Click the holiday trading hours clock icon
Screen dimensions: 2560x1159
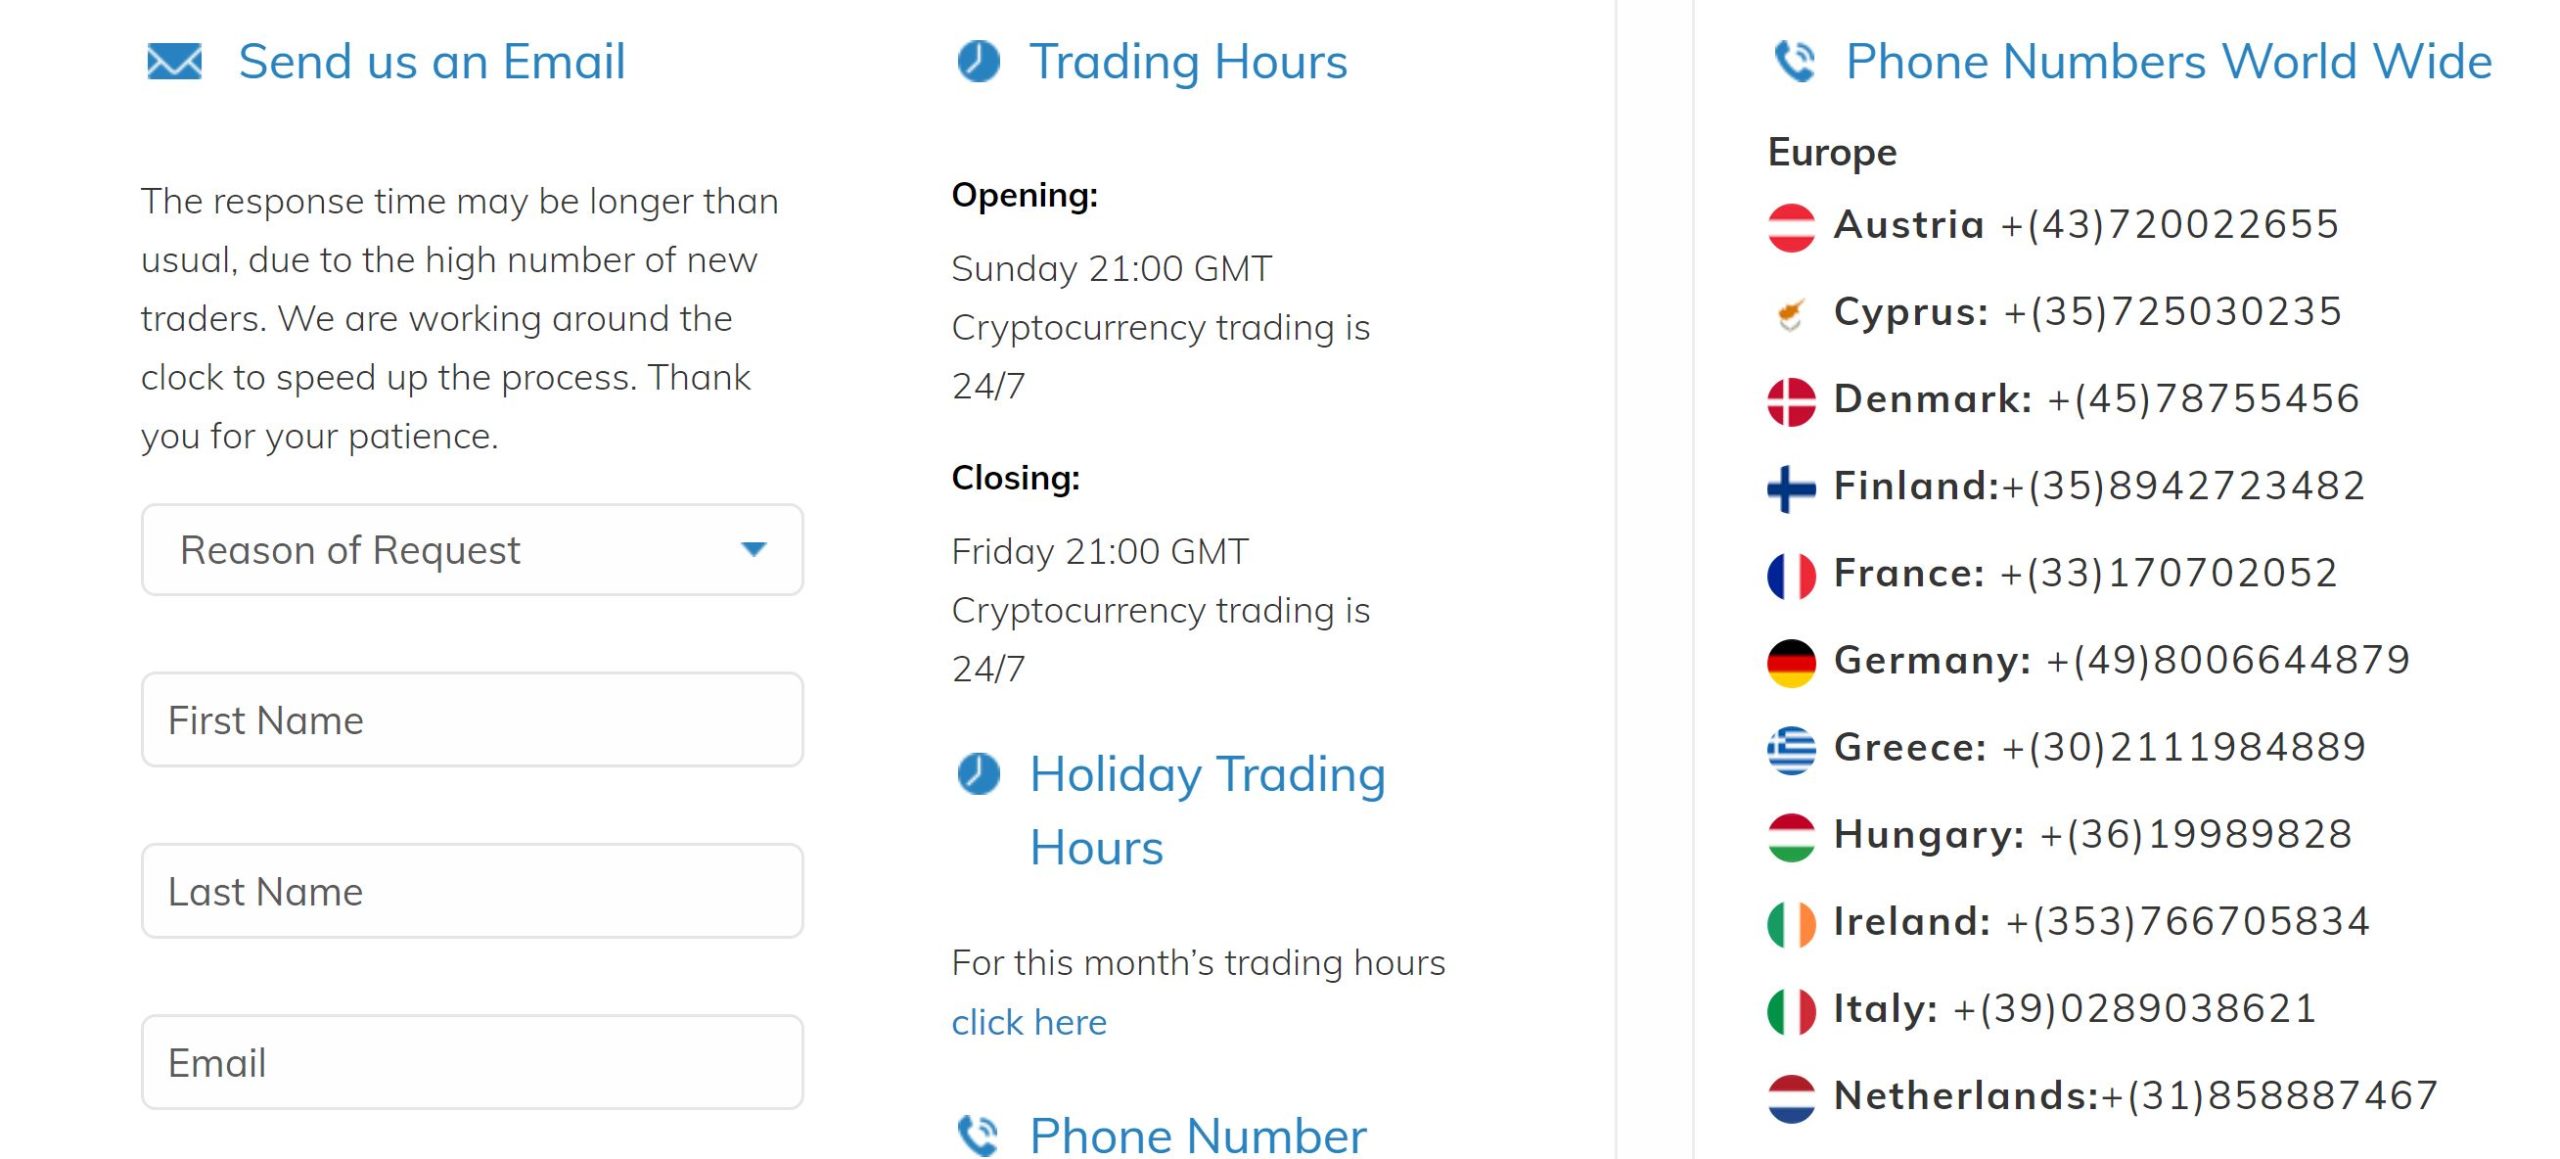(x=976, y=774)
